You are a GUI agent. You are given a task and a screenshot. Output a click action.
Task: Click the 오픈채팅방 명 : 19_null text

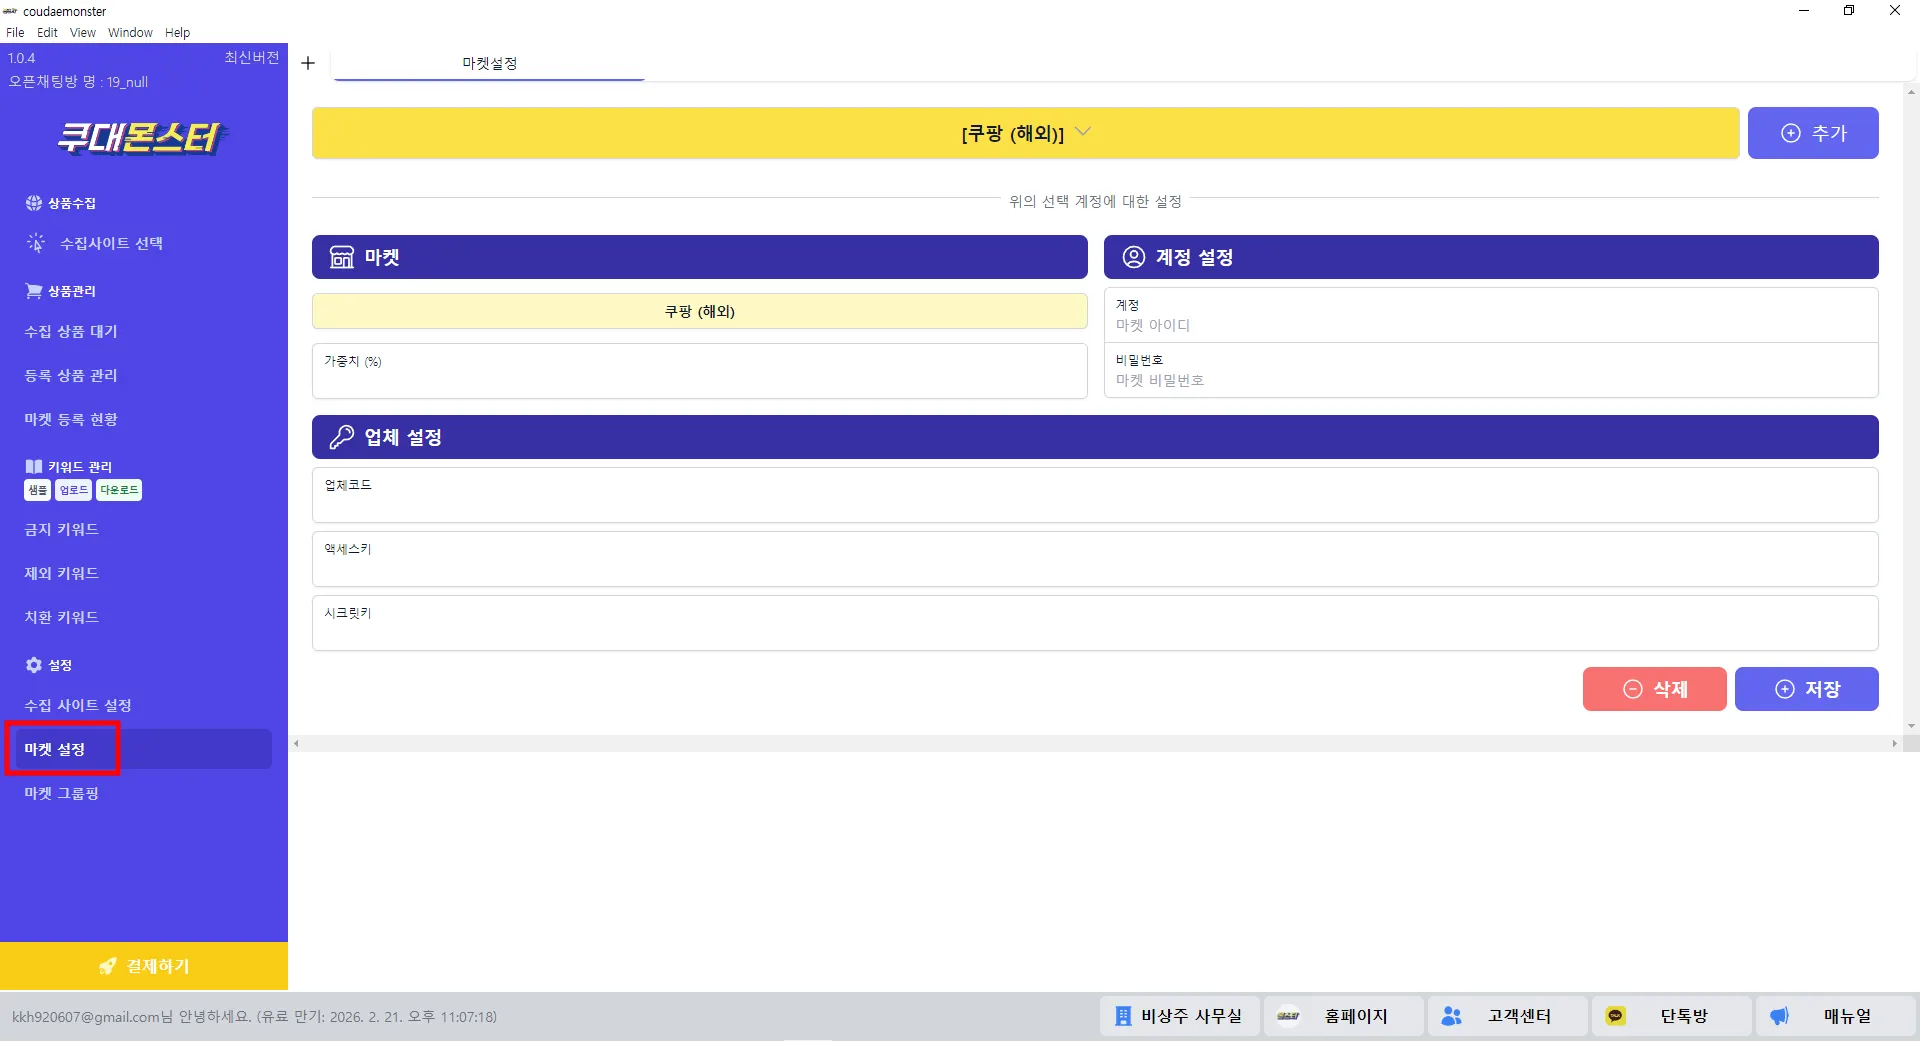[x=78, y=82]
